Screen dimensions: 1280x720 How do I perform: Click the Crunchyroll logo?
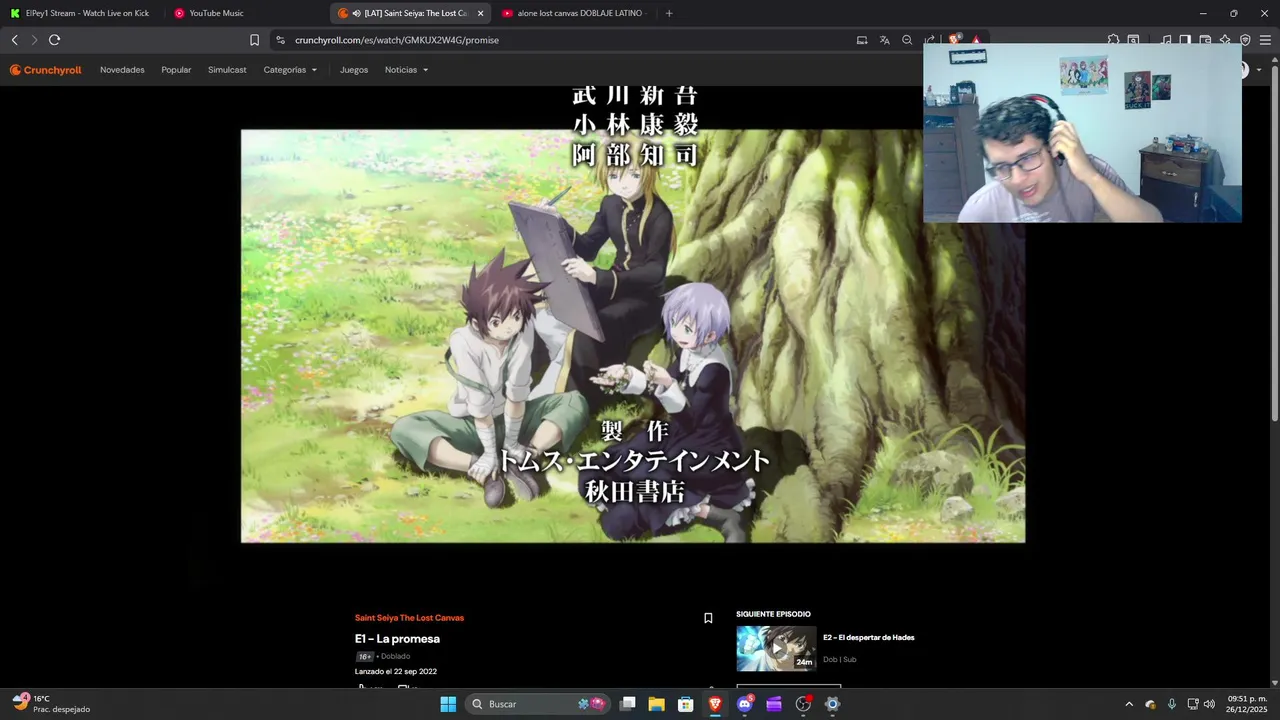[x=46, y=70]
